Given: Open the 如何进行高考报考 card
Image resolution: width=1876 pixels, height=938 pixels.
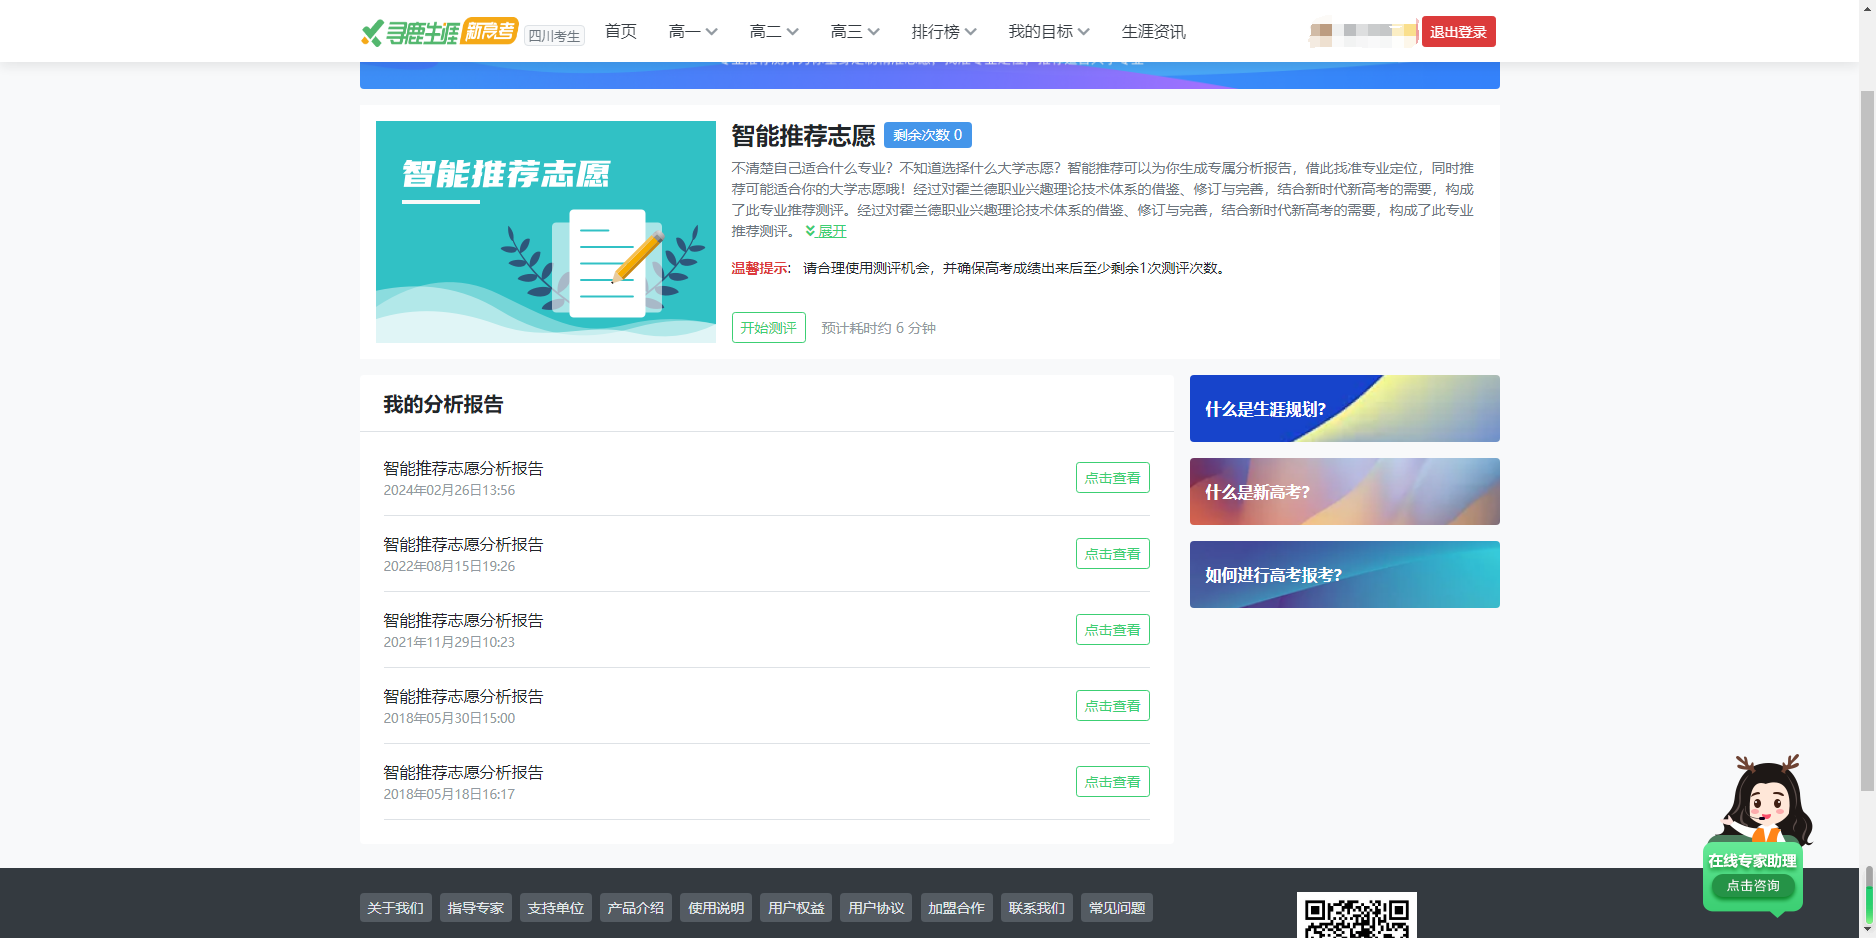Looking at the screenshot, I should [x=1344, y=575].
